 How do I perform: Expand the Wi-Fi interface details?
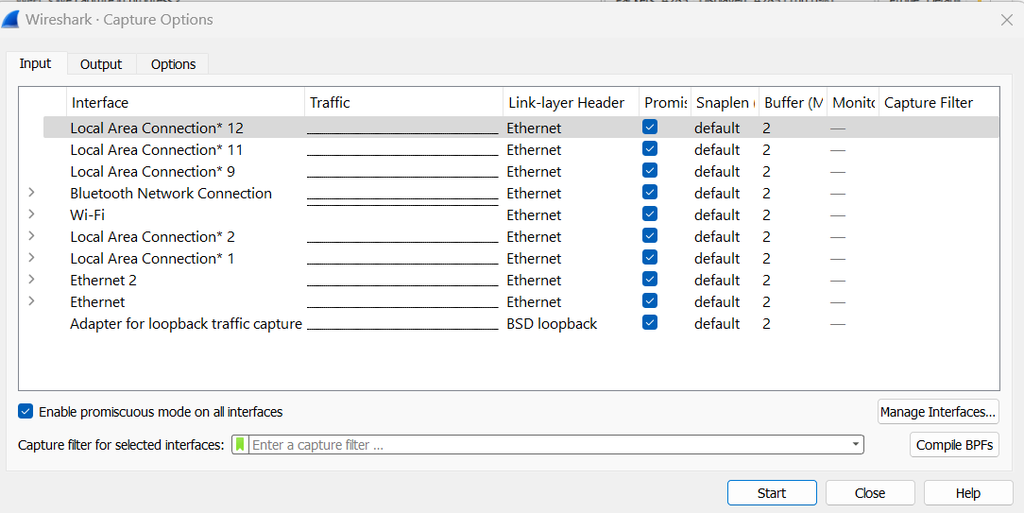pos(31,215)
